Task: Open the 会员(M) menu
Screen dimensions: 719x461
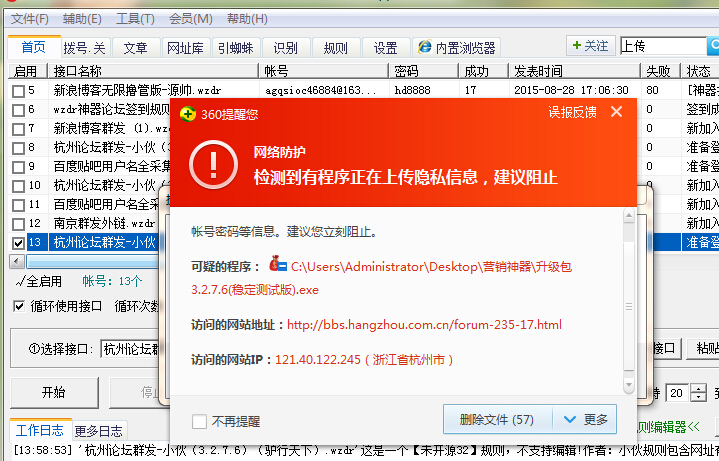Action: click(191, 19)
